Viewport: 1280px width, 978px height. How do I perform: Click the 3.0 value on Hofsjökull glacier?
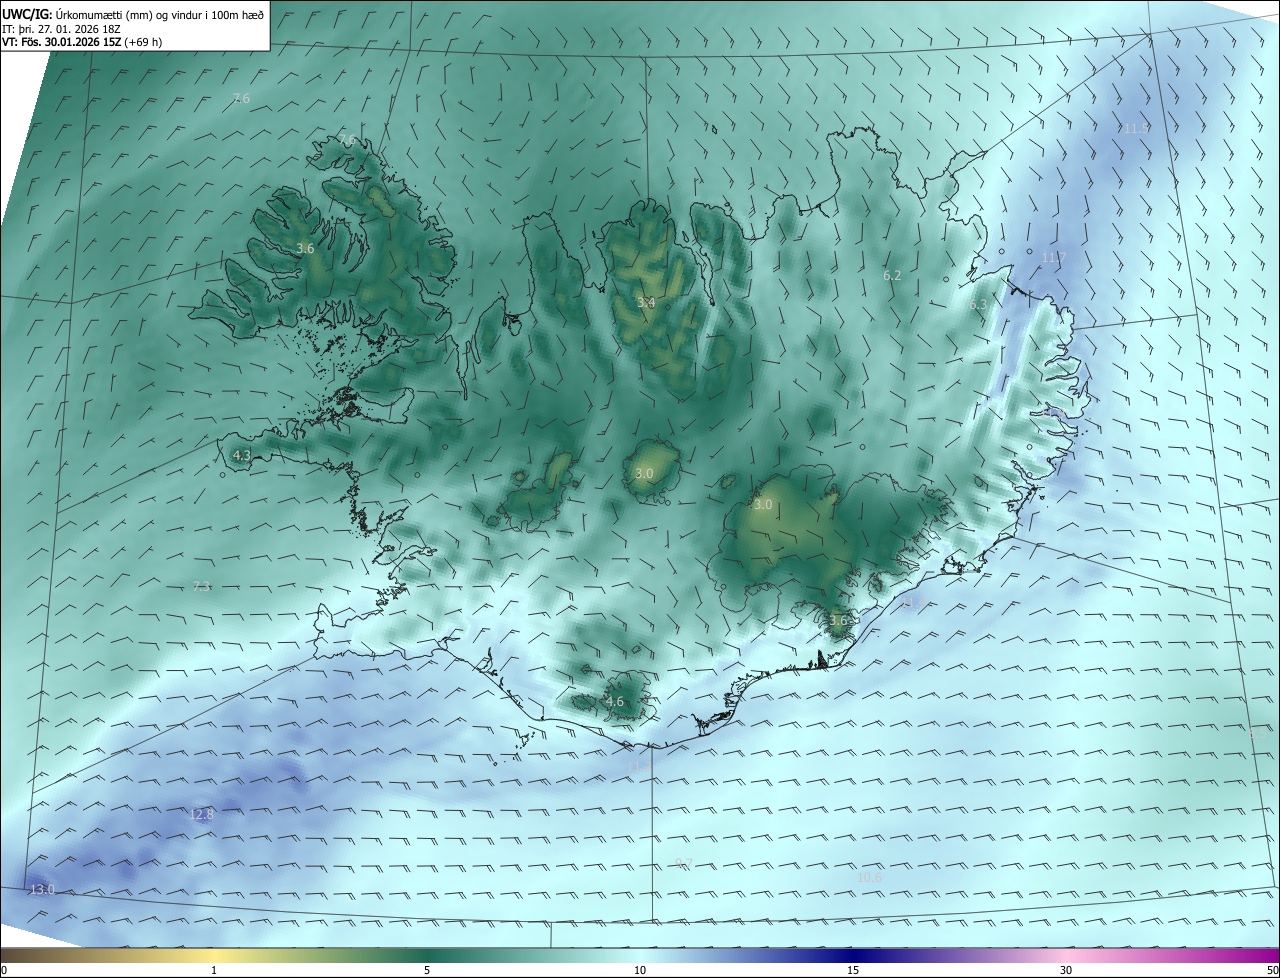(644, 473)
